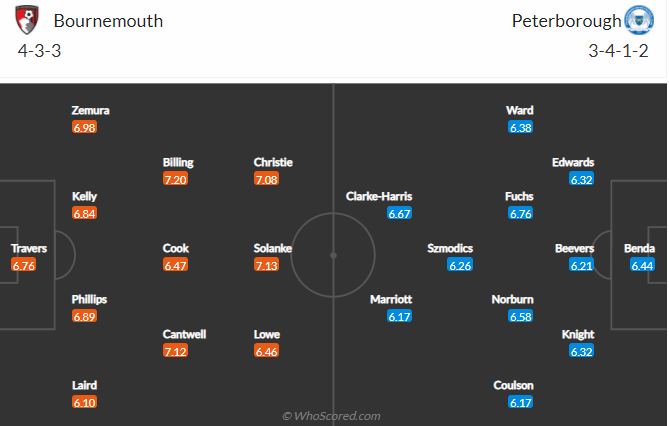
Task: Select Coulson's 6.17 rating badge
Action: [x=520, y=402]
